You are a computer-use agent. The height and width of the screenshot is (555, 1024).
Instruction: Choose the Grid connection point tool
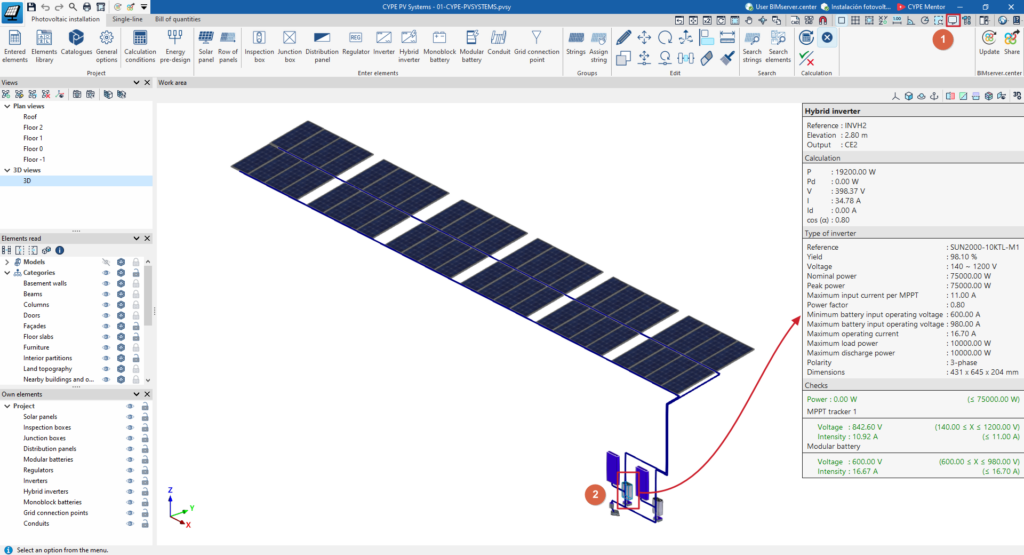pos(536,46)
